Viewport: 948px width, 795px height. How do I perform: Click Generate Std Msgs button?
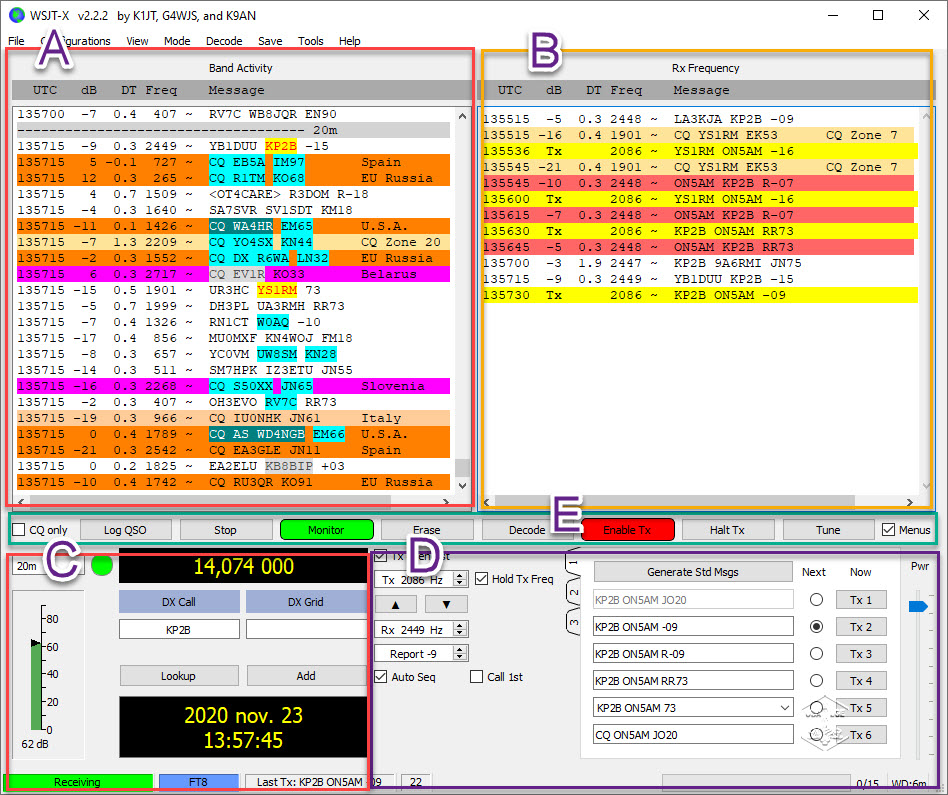point(693,571)
